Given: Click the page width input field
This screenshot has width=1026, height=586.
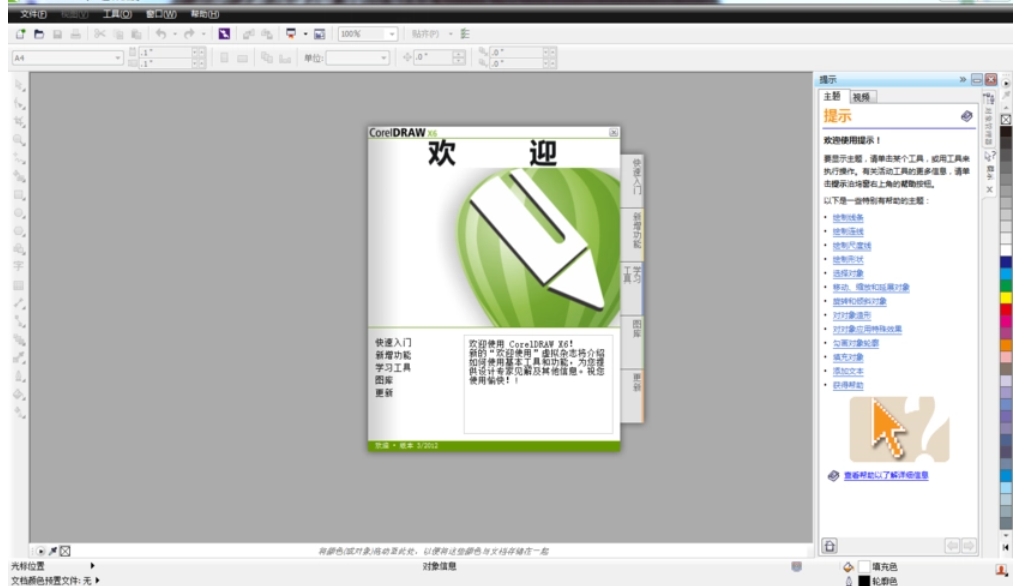Looking at the screenshot, I should click(x=166, y=52).
